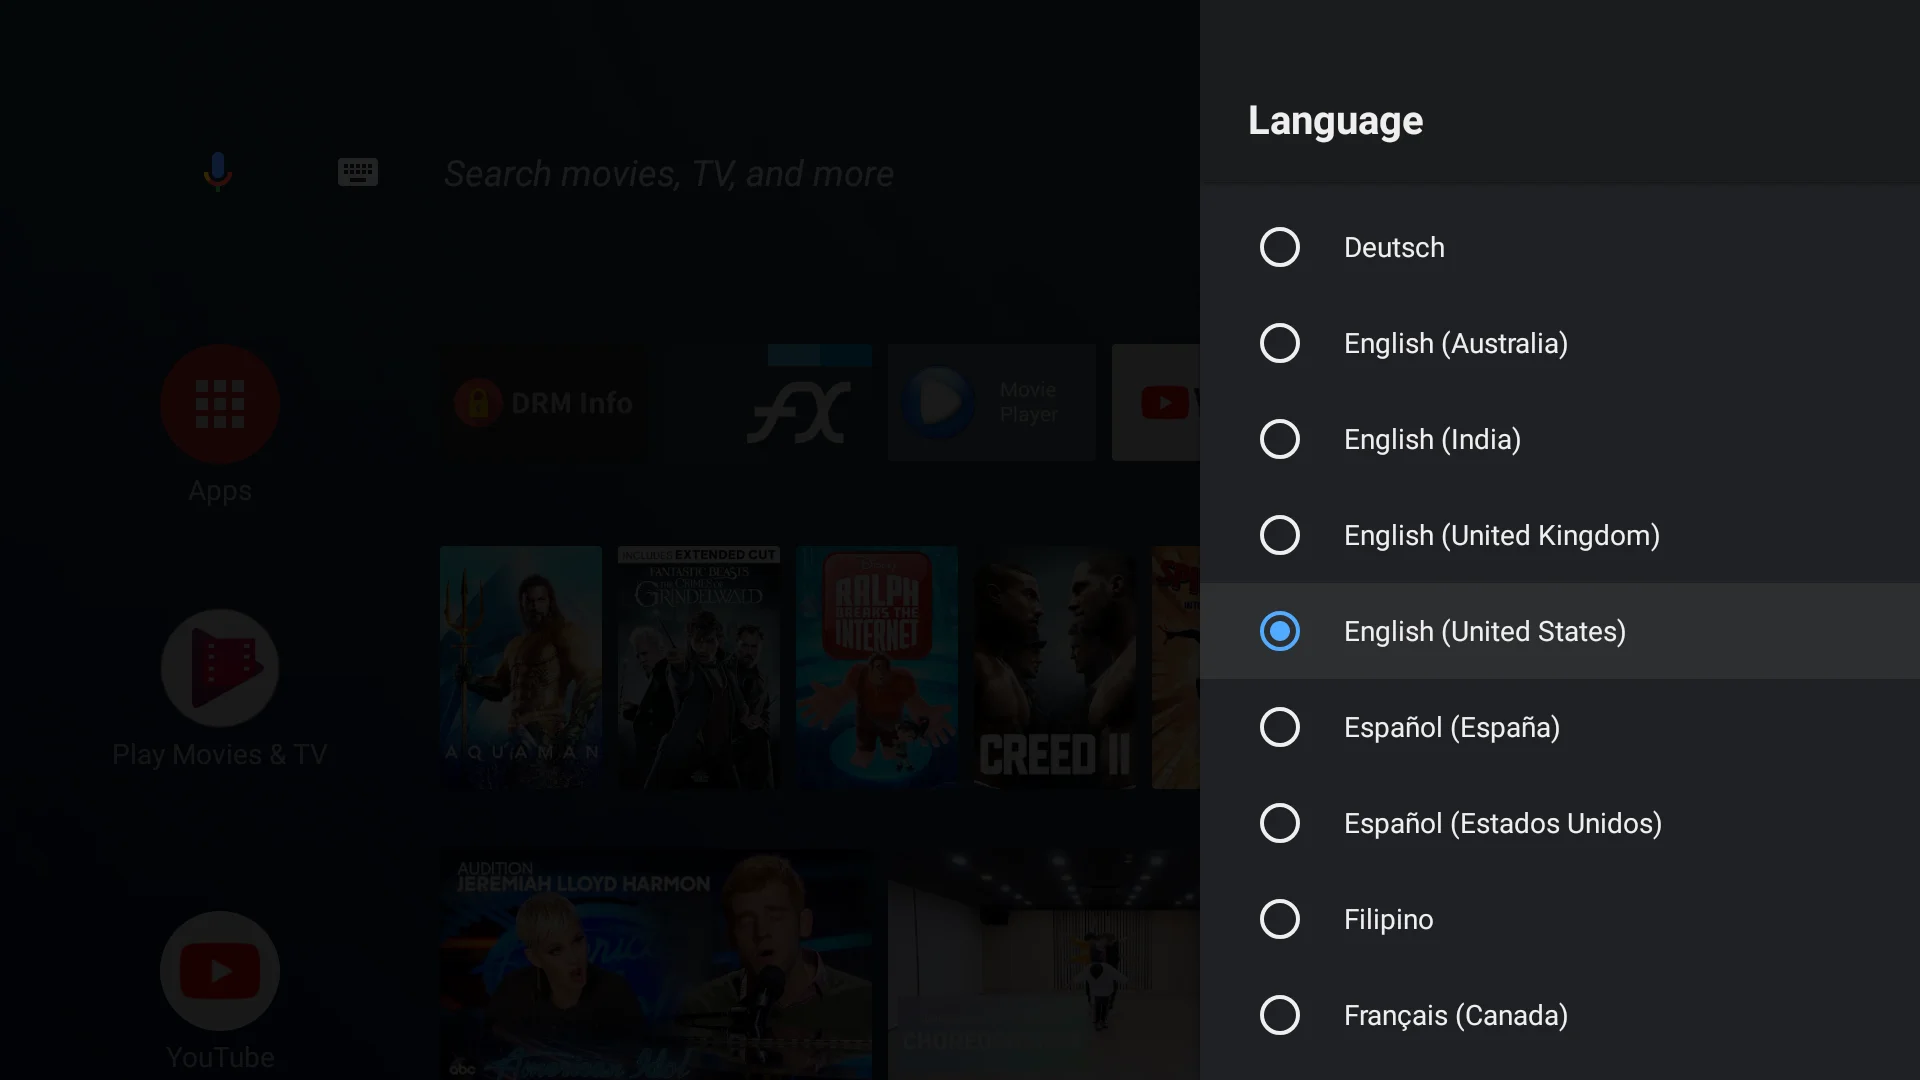Open the Aquaman movie poster
This screenshot has height=1080, width=1920.
coord(521,667)
